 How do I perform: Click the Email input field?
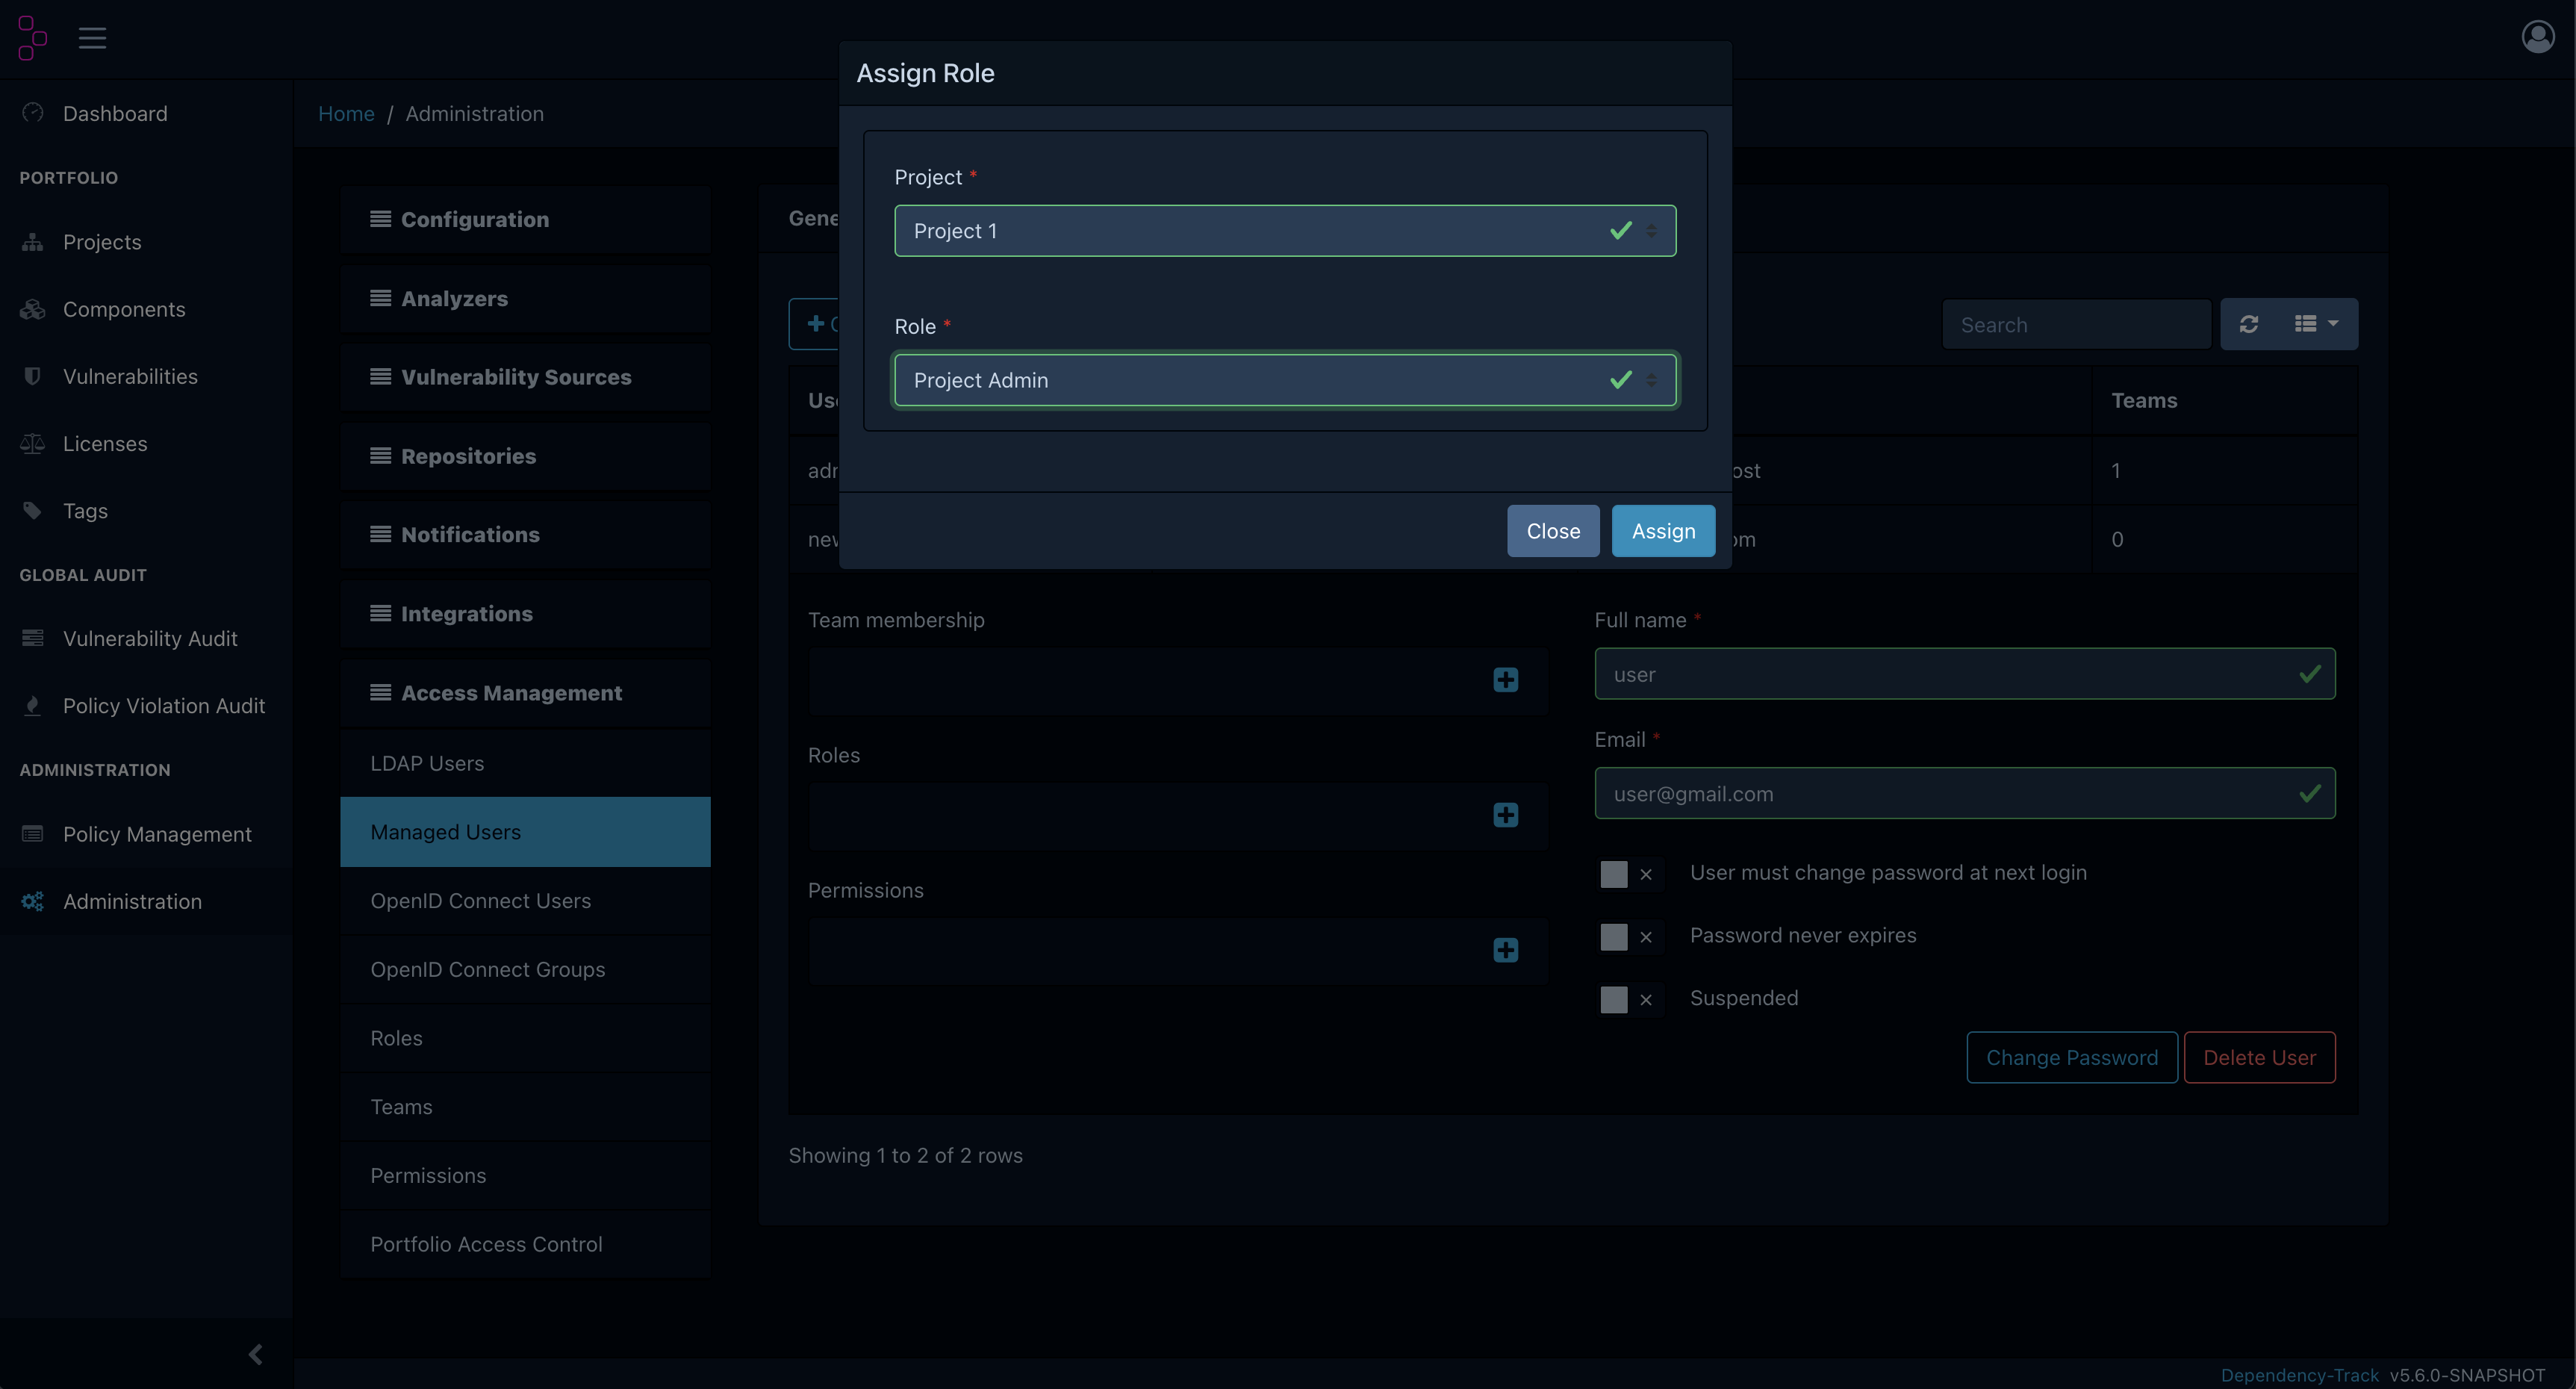[x=1964, y=794]
